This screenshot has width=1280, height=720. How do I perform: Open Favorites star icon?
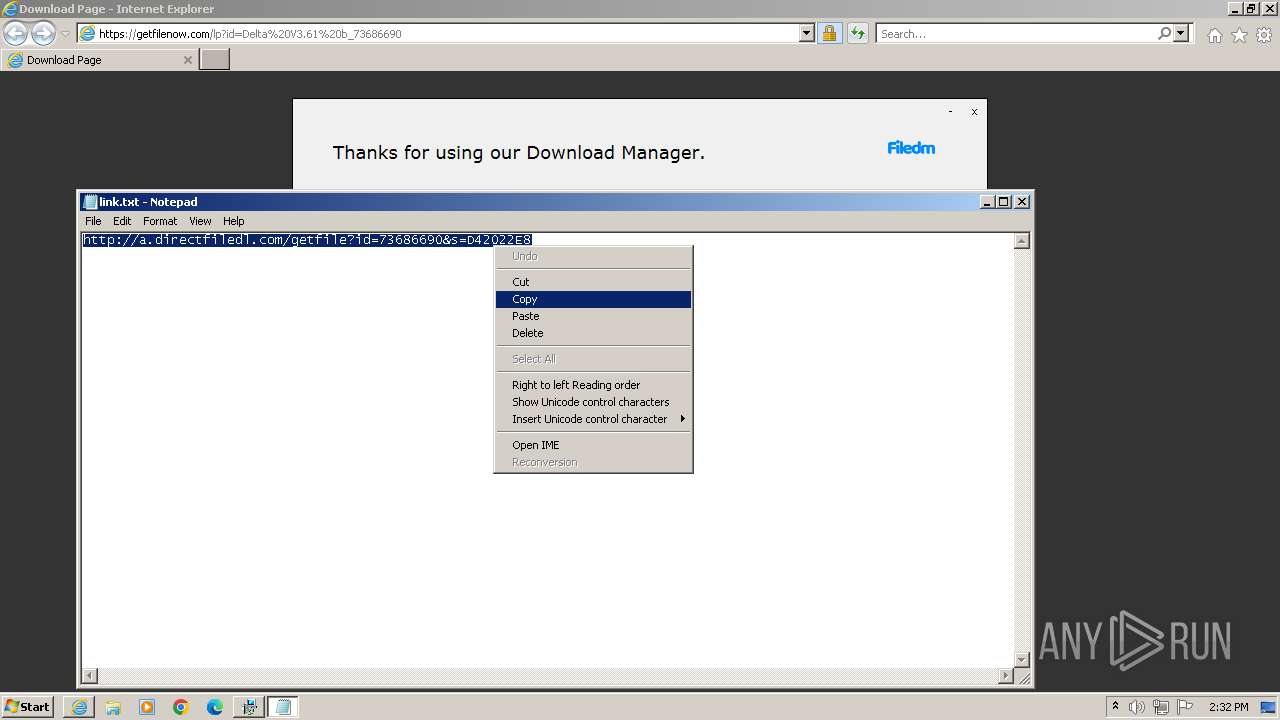[1239, 35]
